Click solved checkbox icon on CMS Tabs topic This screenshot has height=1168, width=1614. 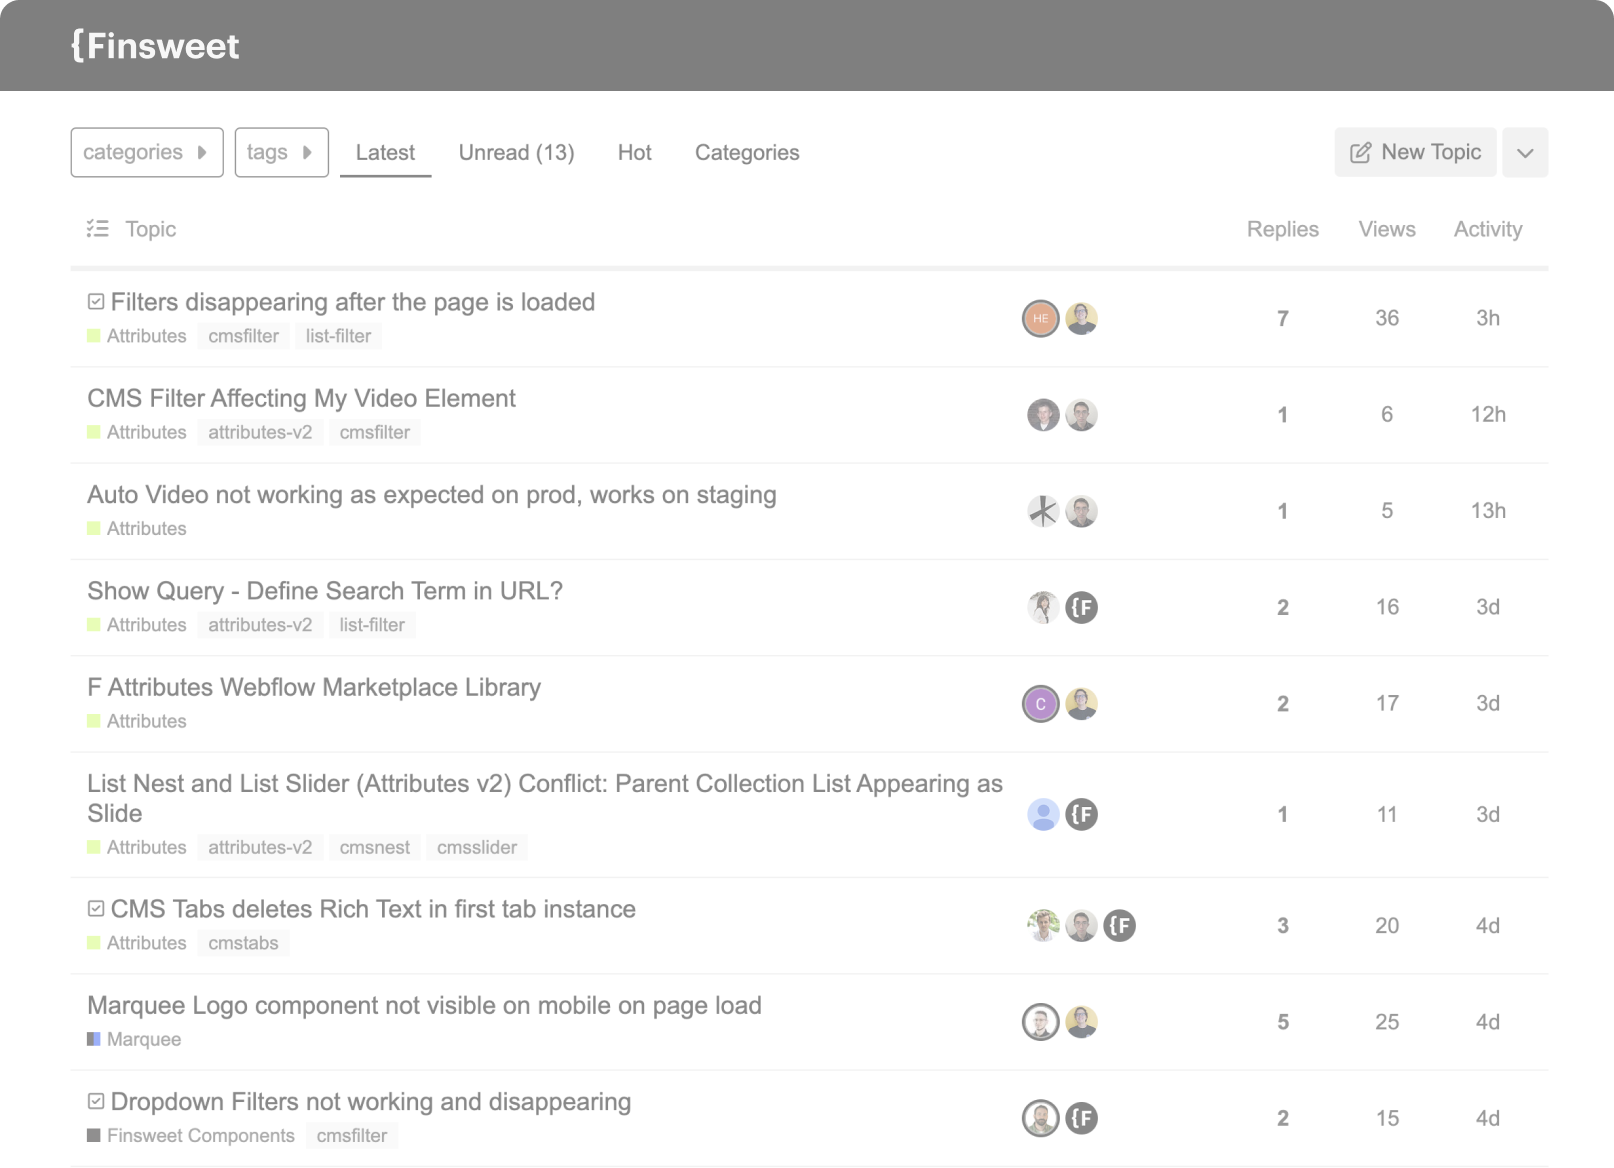click(96, 909)
